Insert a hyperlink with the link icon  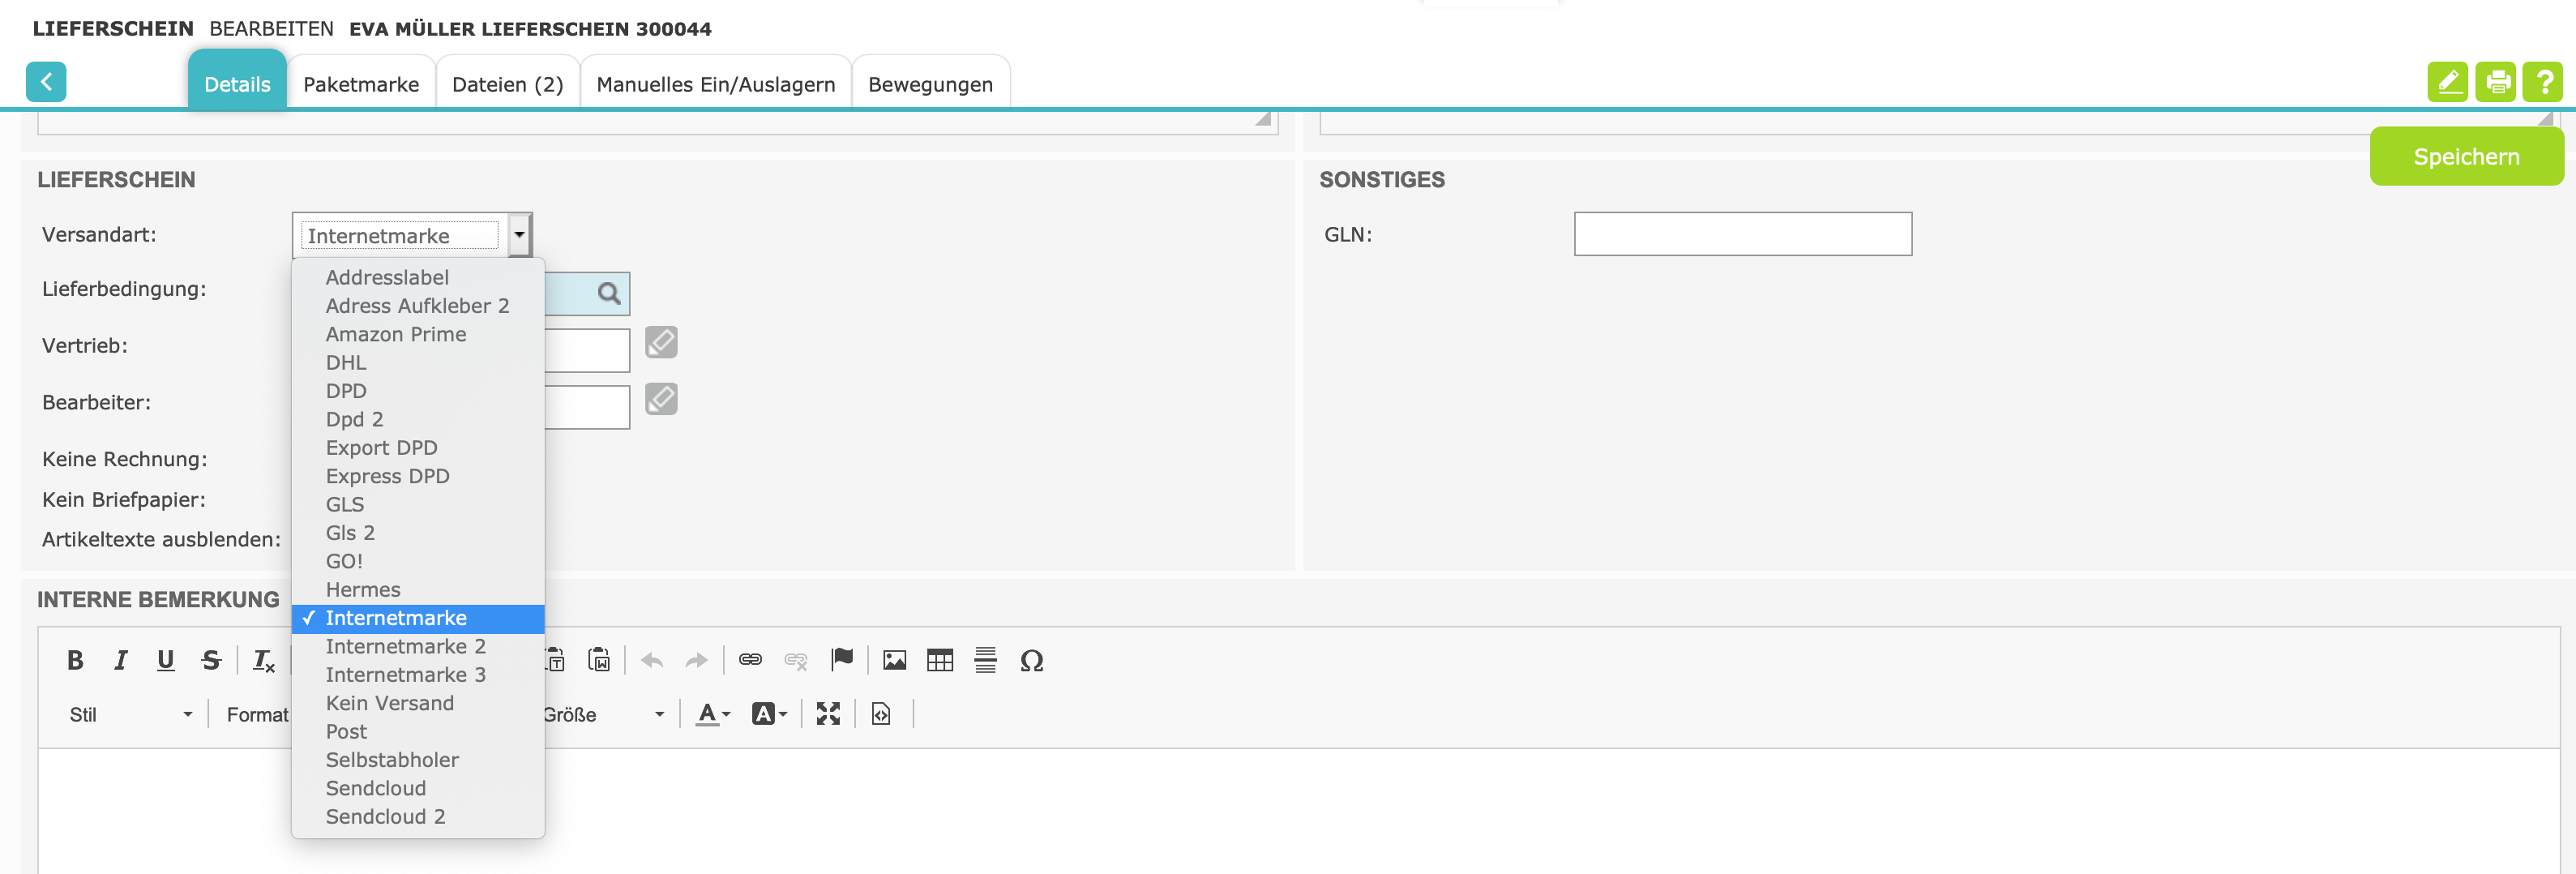coord(750,660)
